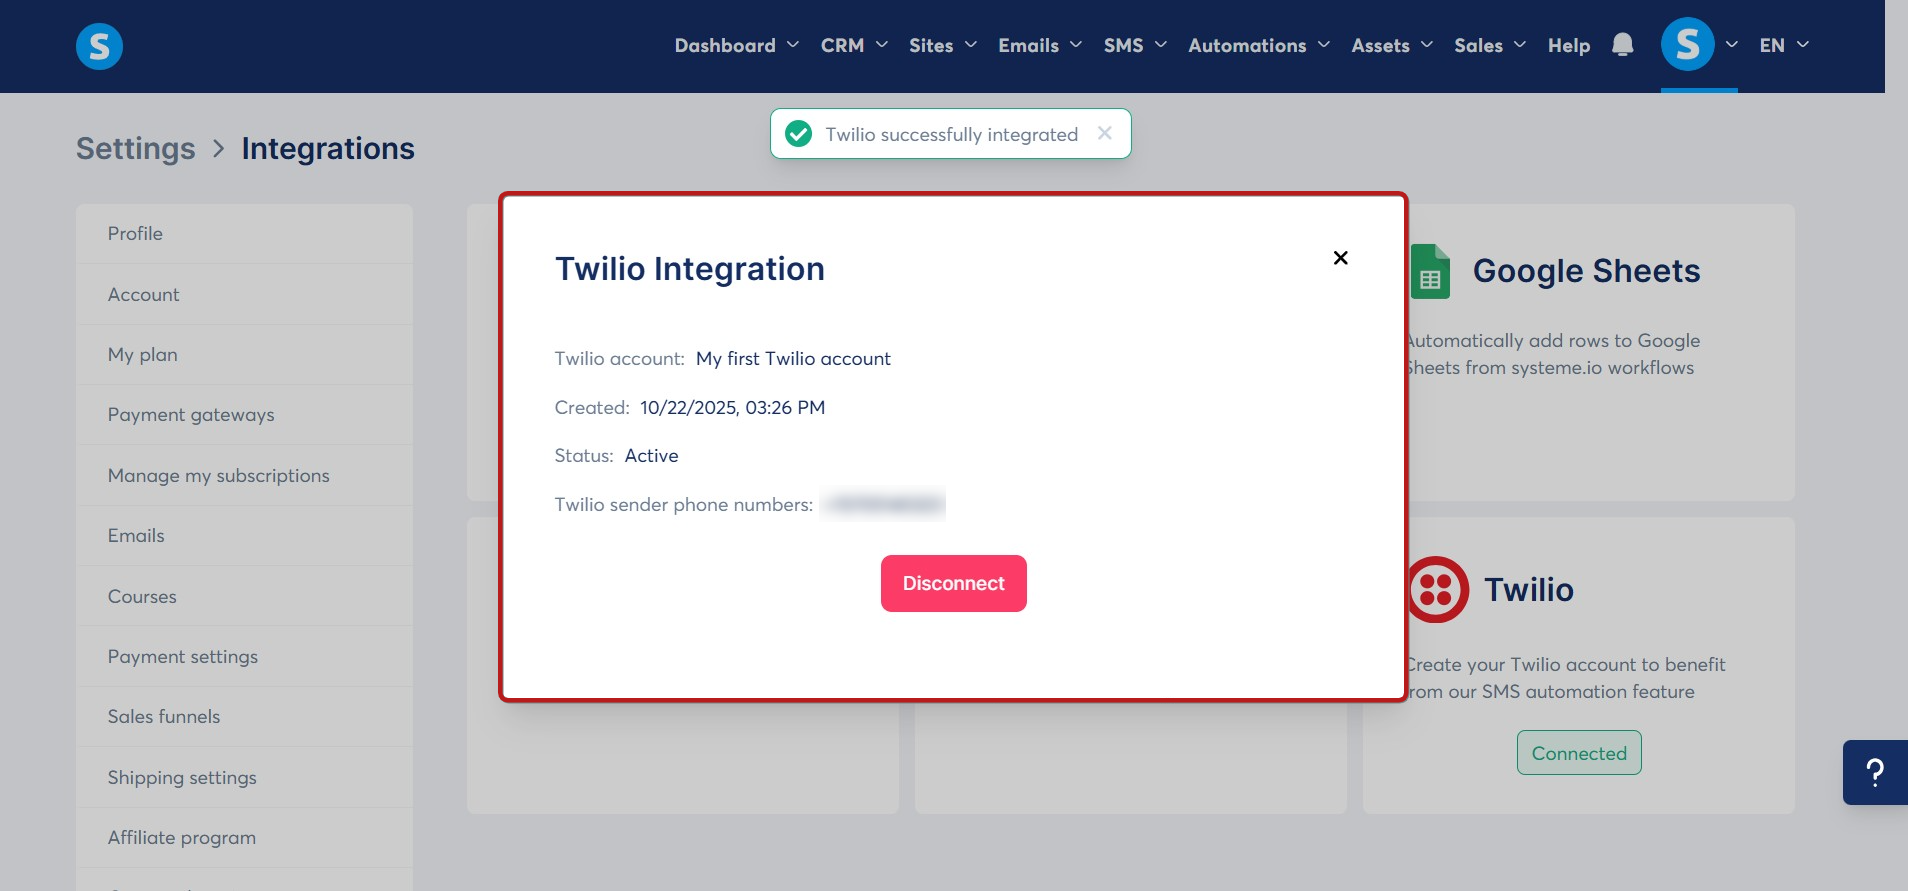Expand the Sales menu
Screen dimensions: 1908x891
pyautogui.click(x=1490, y=45)
